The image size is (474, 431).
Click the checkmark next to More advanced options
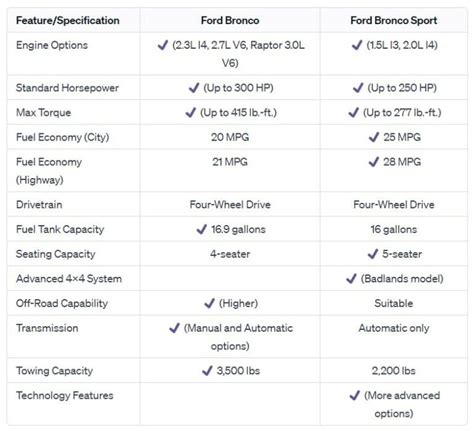pos(354,395)
